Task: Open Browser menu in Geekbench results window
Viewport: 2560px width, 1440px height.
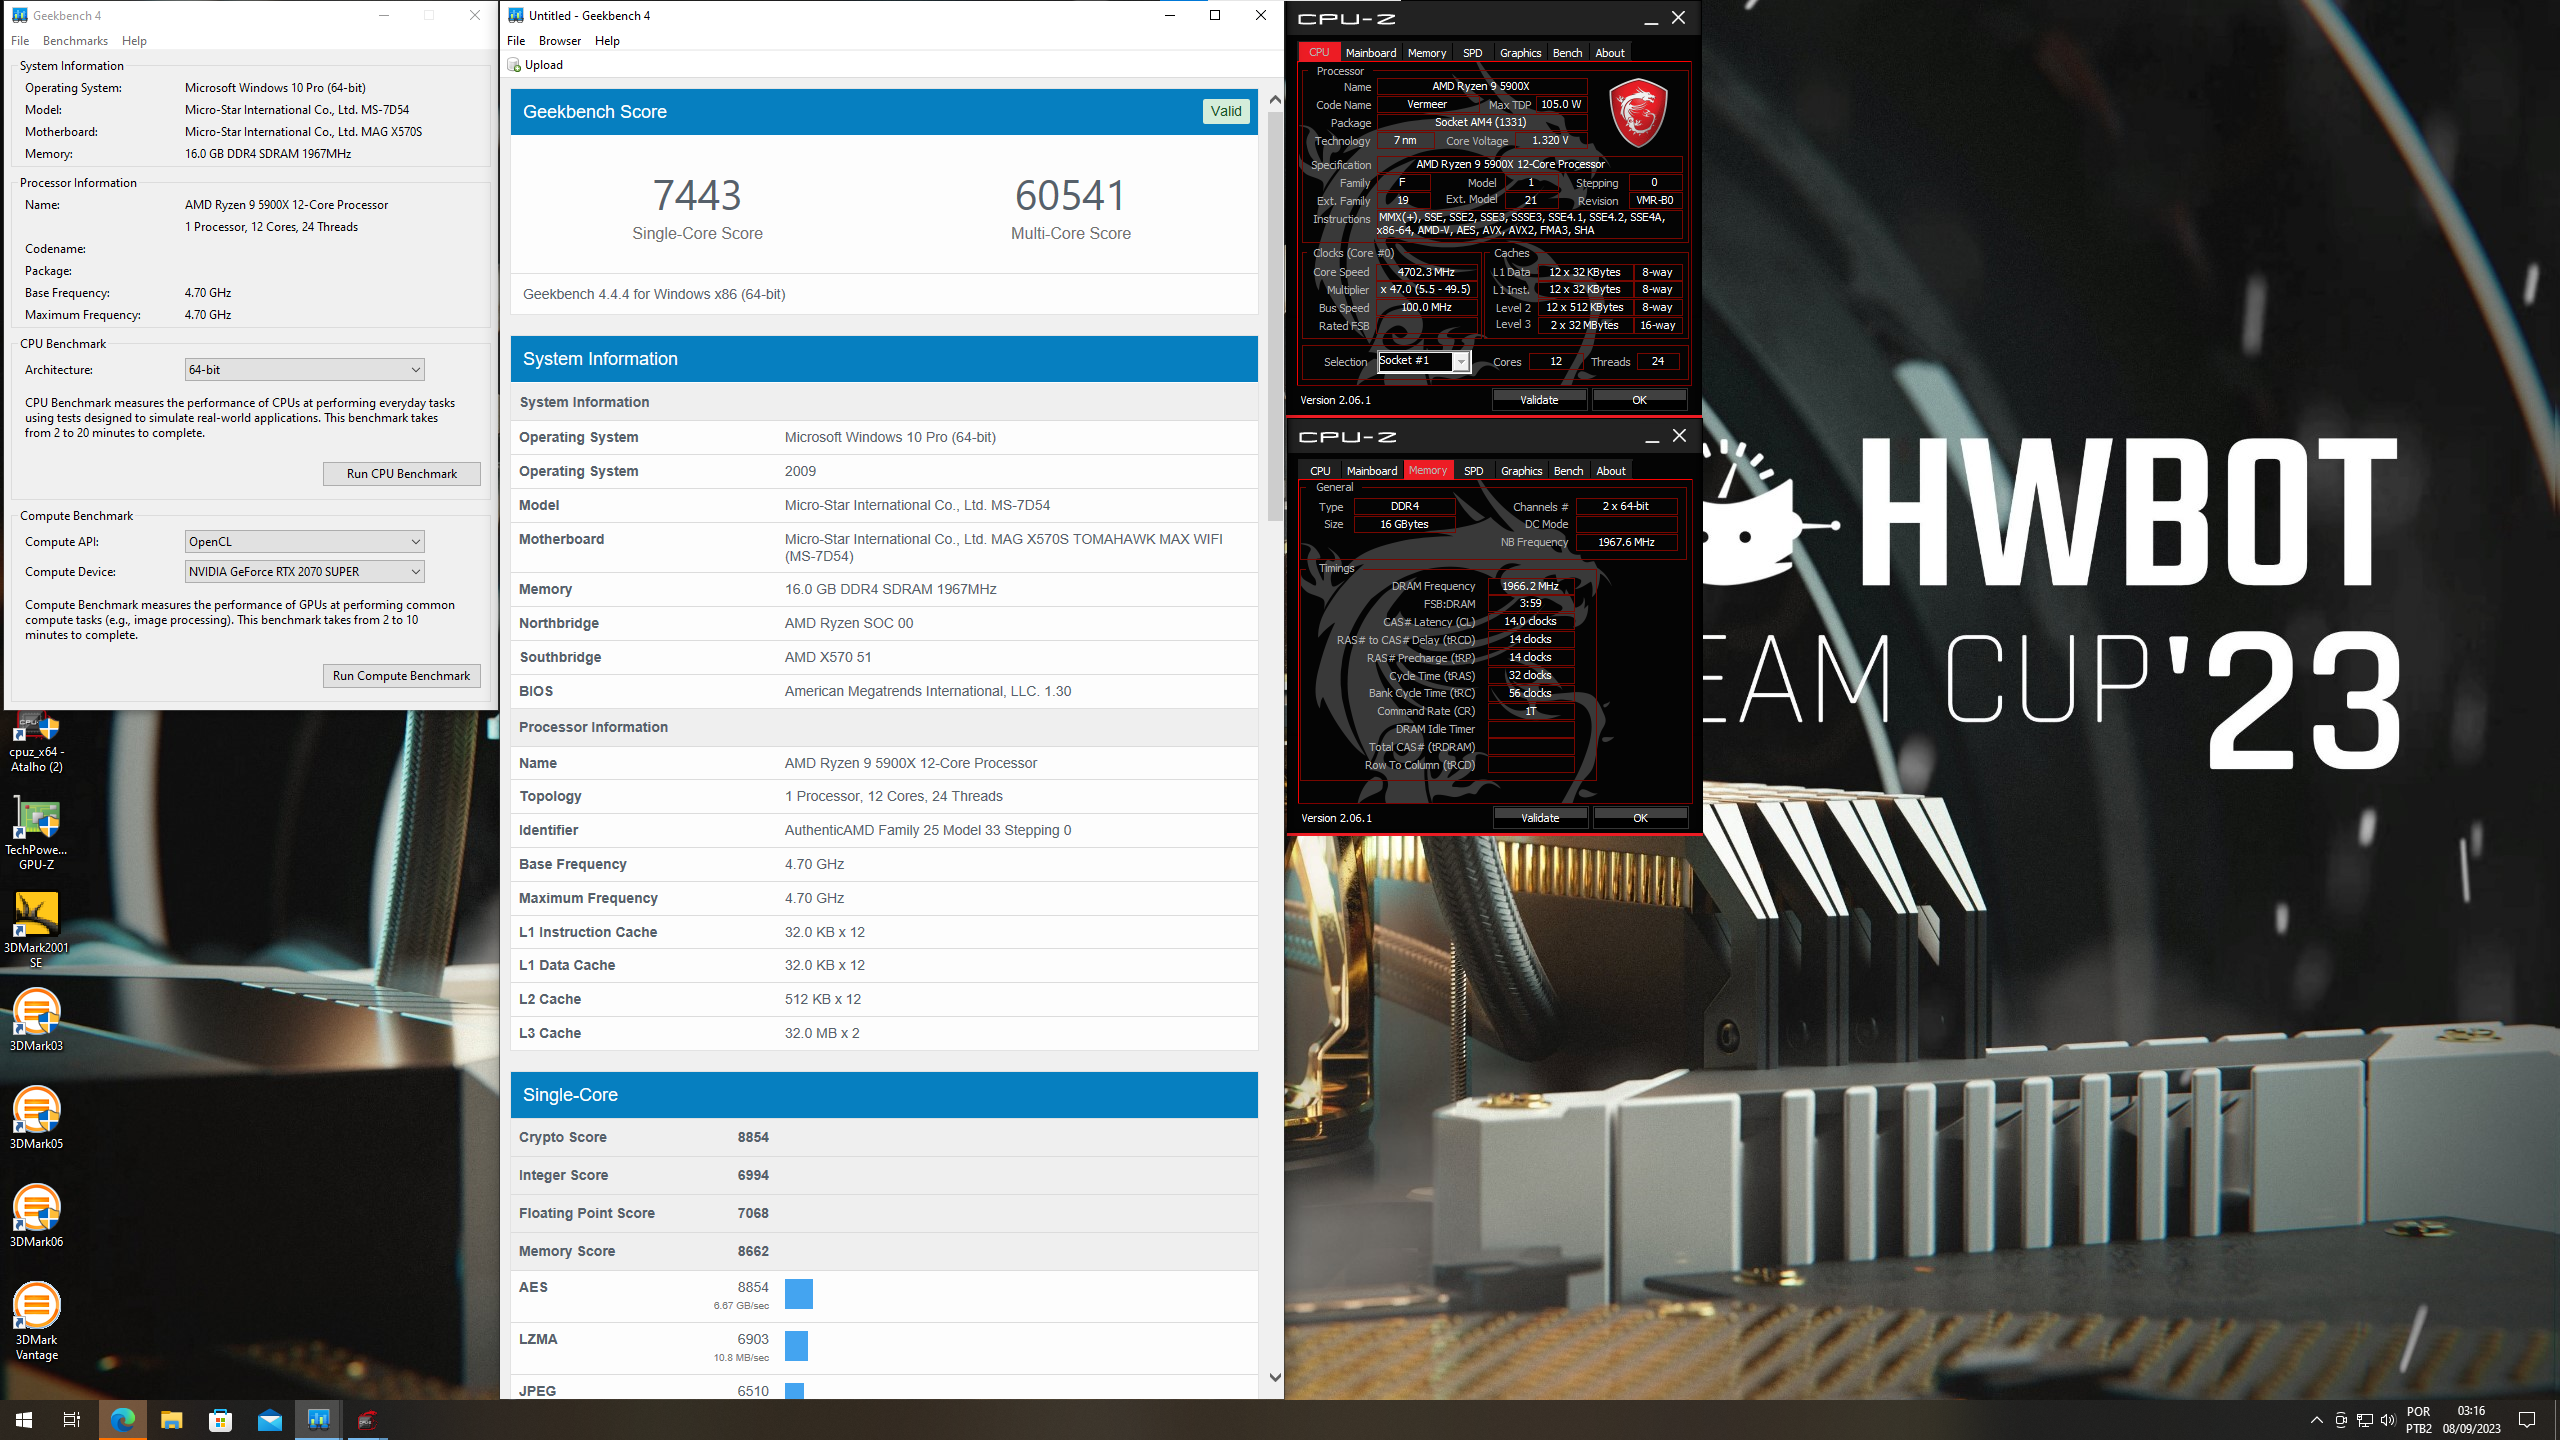Action: (559, 41)
